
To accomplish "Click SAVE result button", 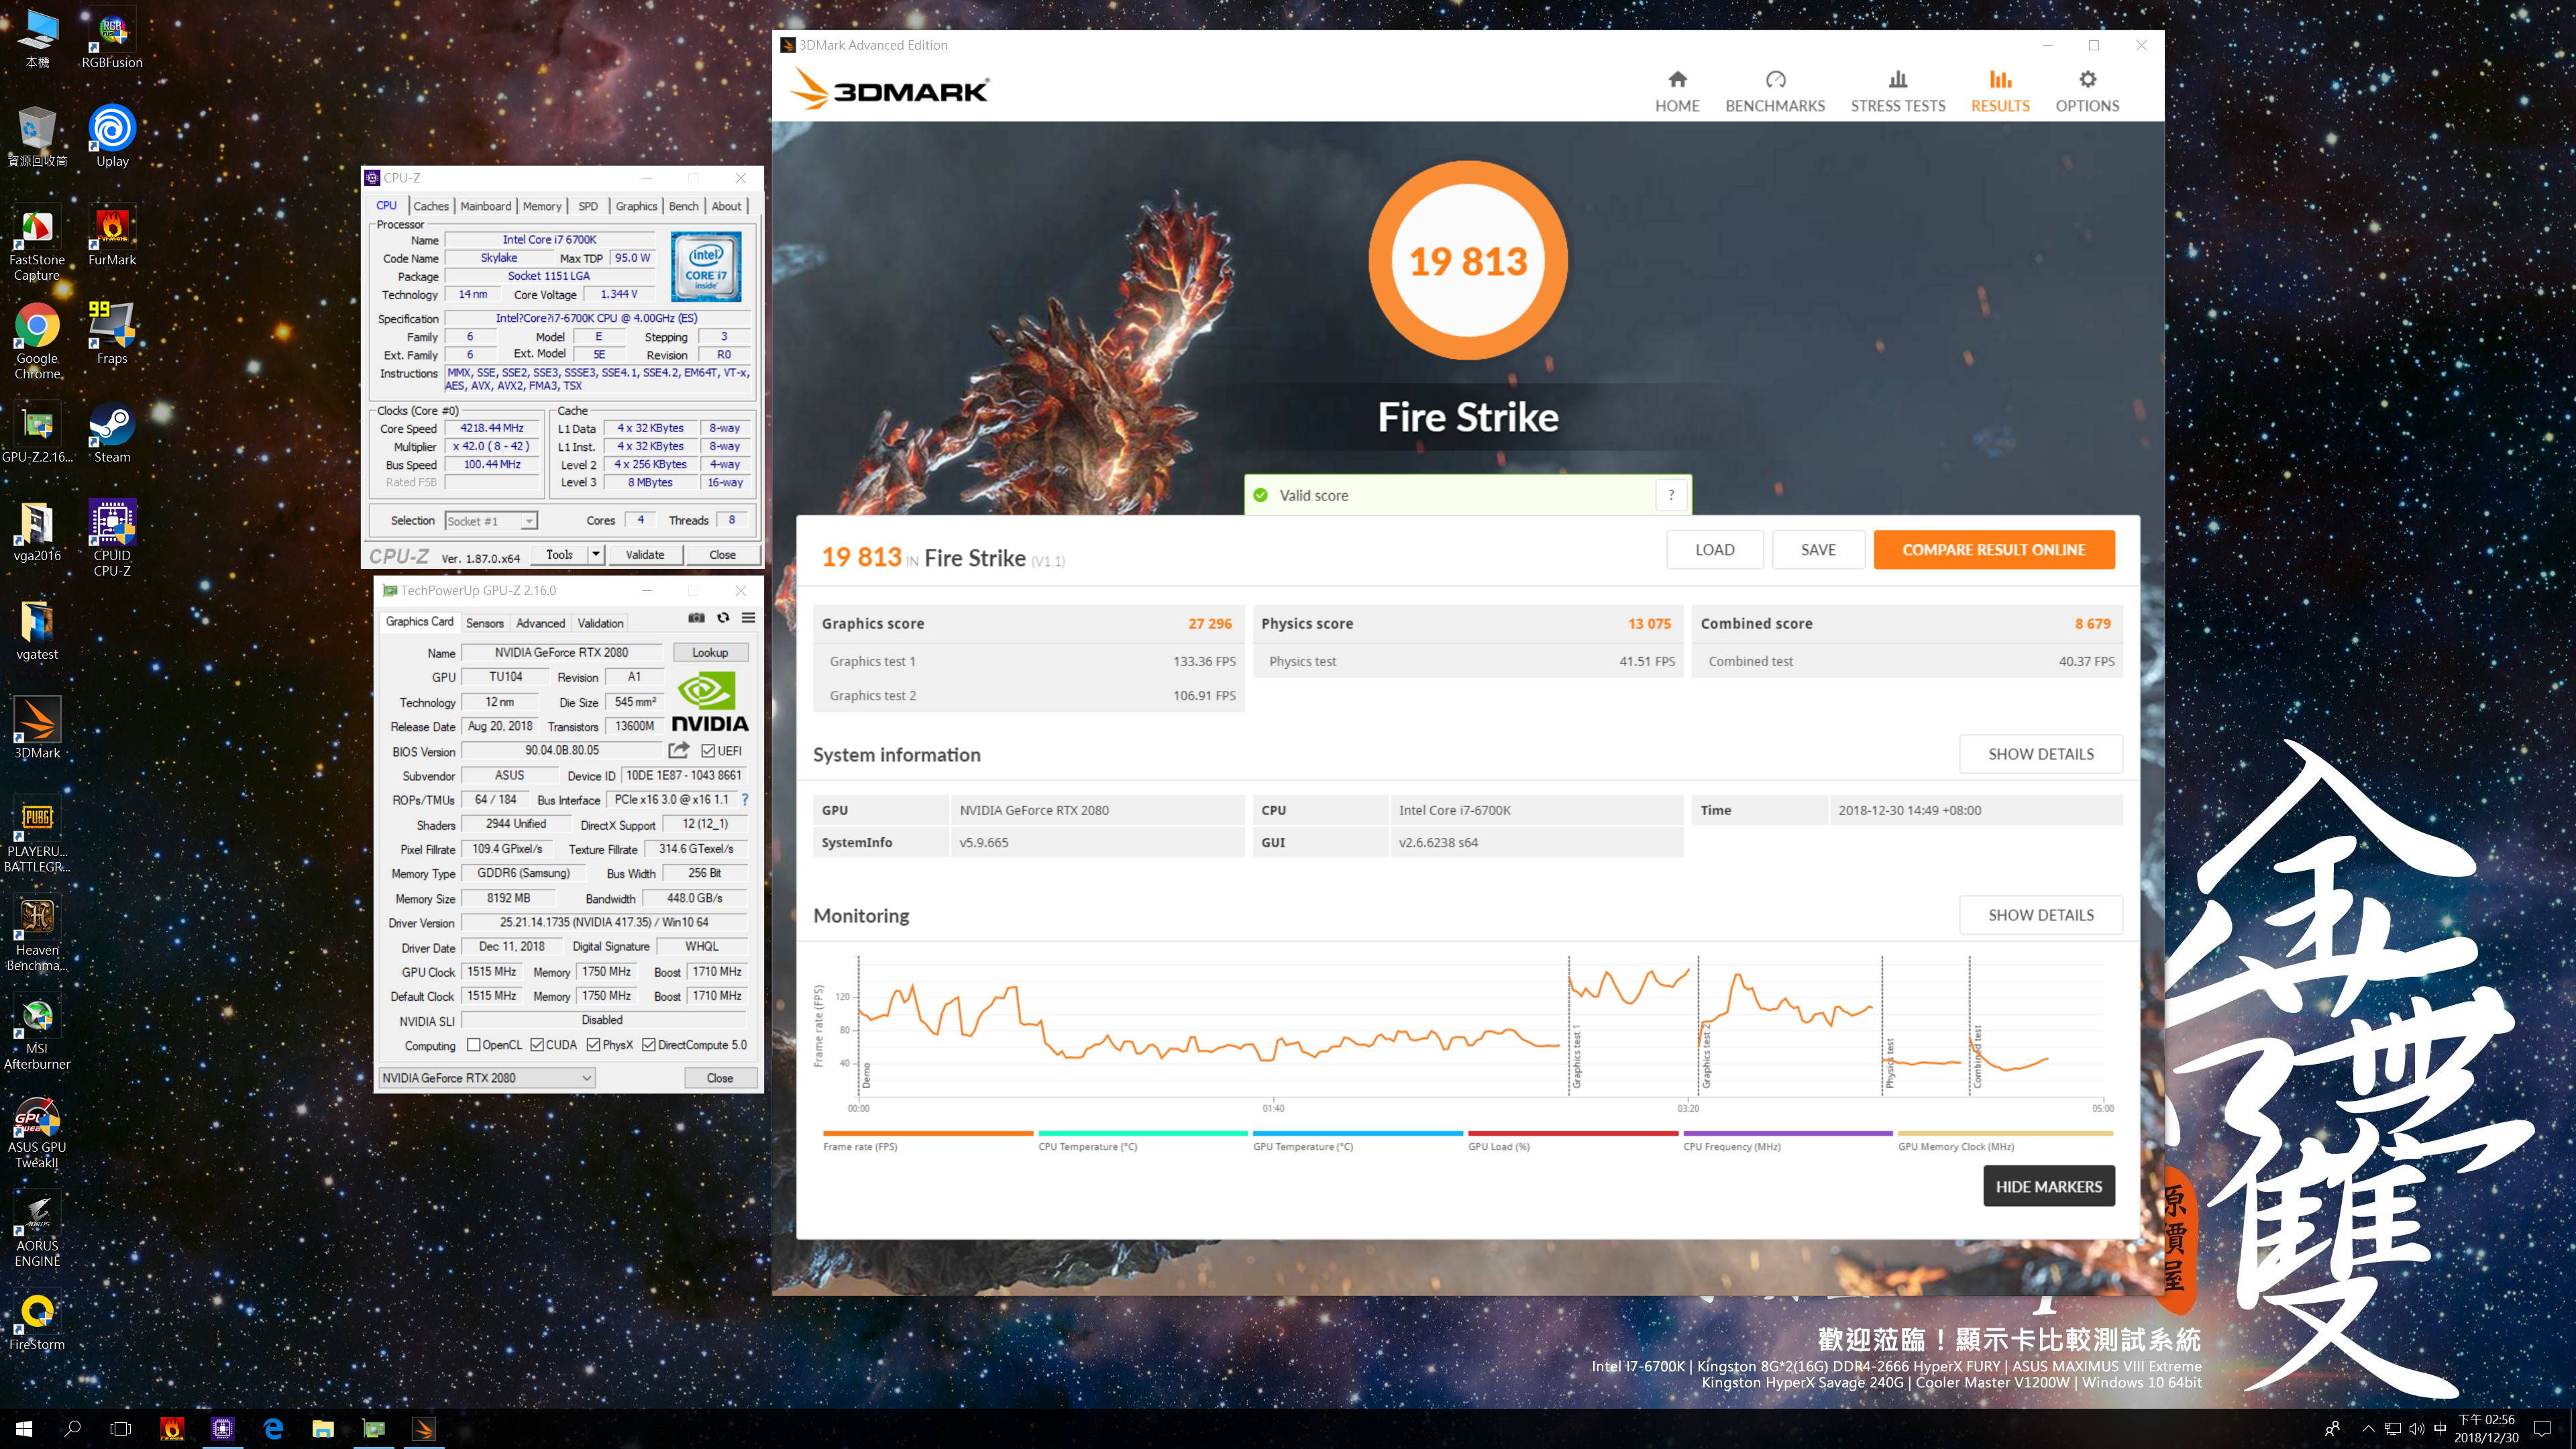I will click(1818, 550).
